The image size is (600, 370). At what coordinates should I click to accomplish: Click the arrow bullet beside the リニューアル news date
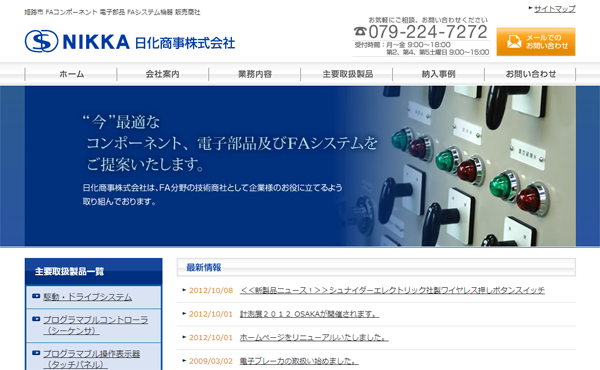pos(184,337)
